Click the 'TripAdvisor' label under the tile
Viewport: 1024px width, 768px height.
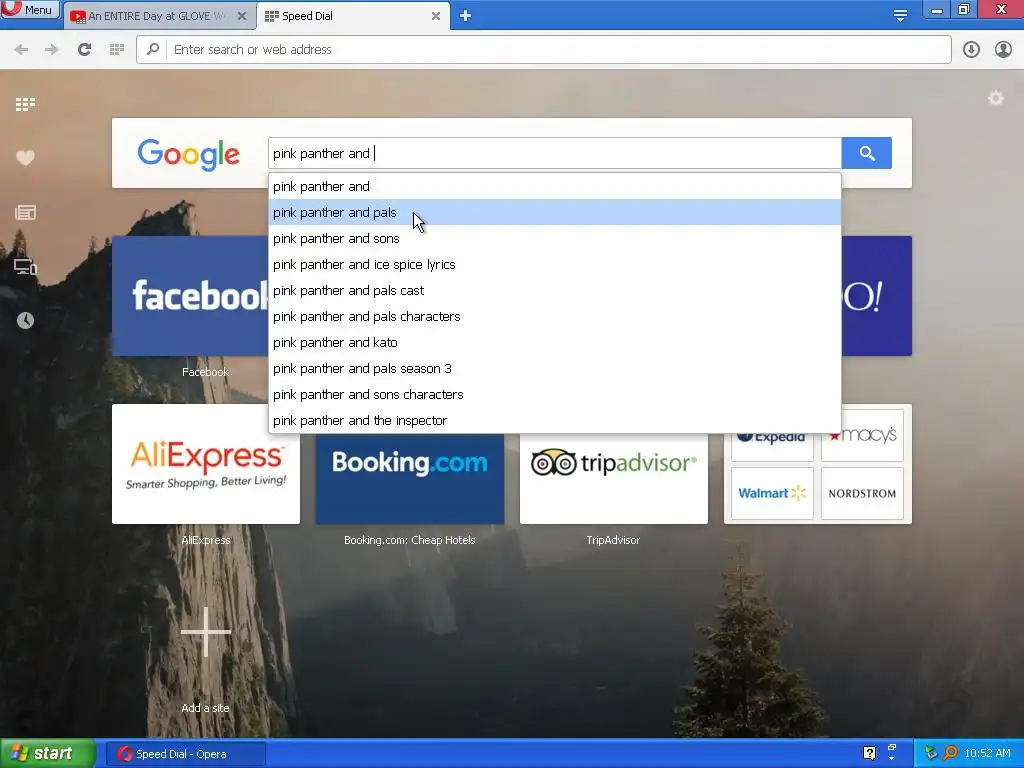click(613, 540)
